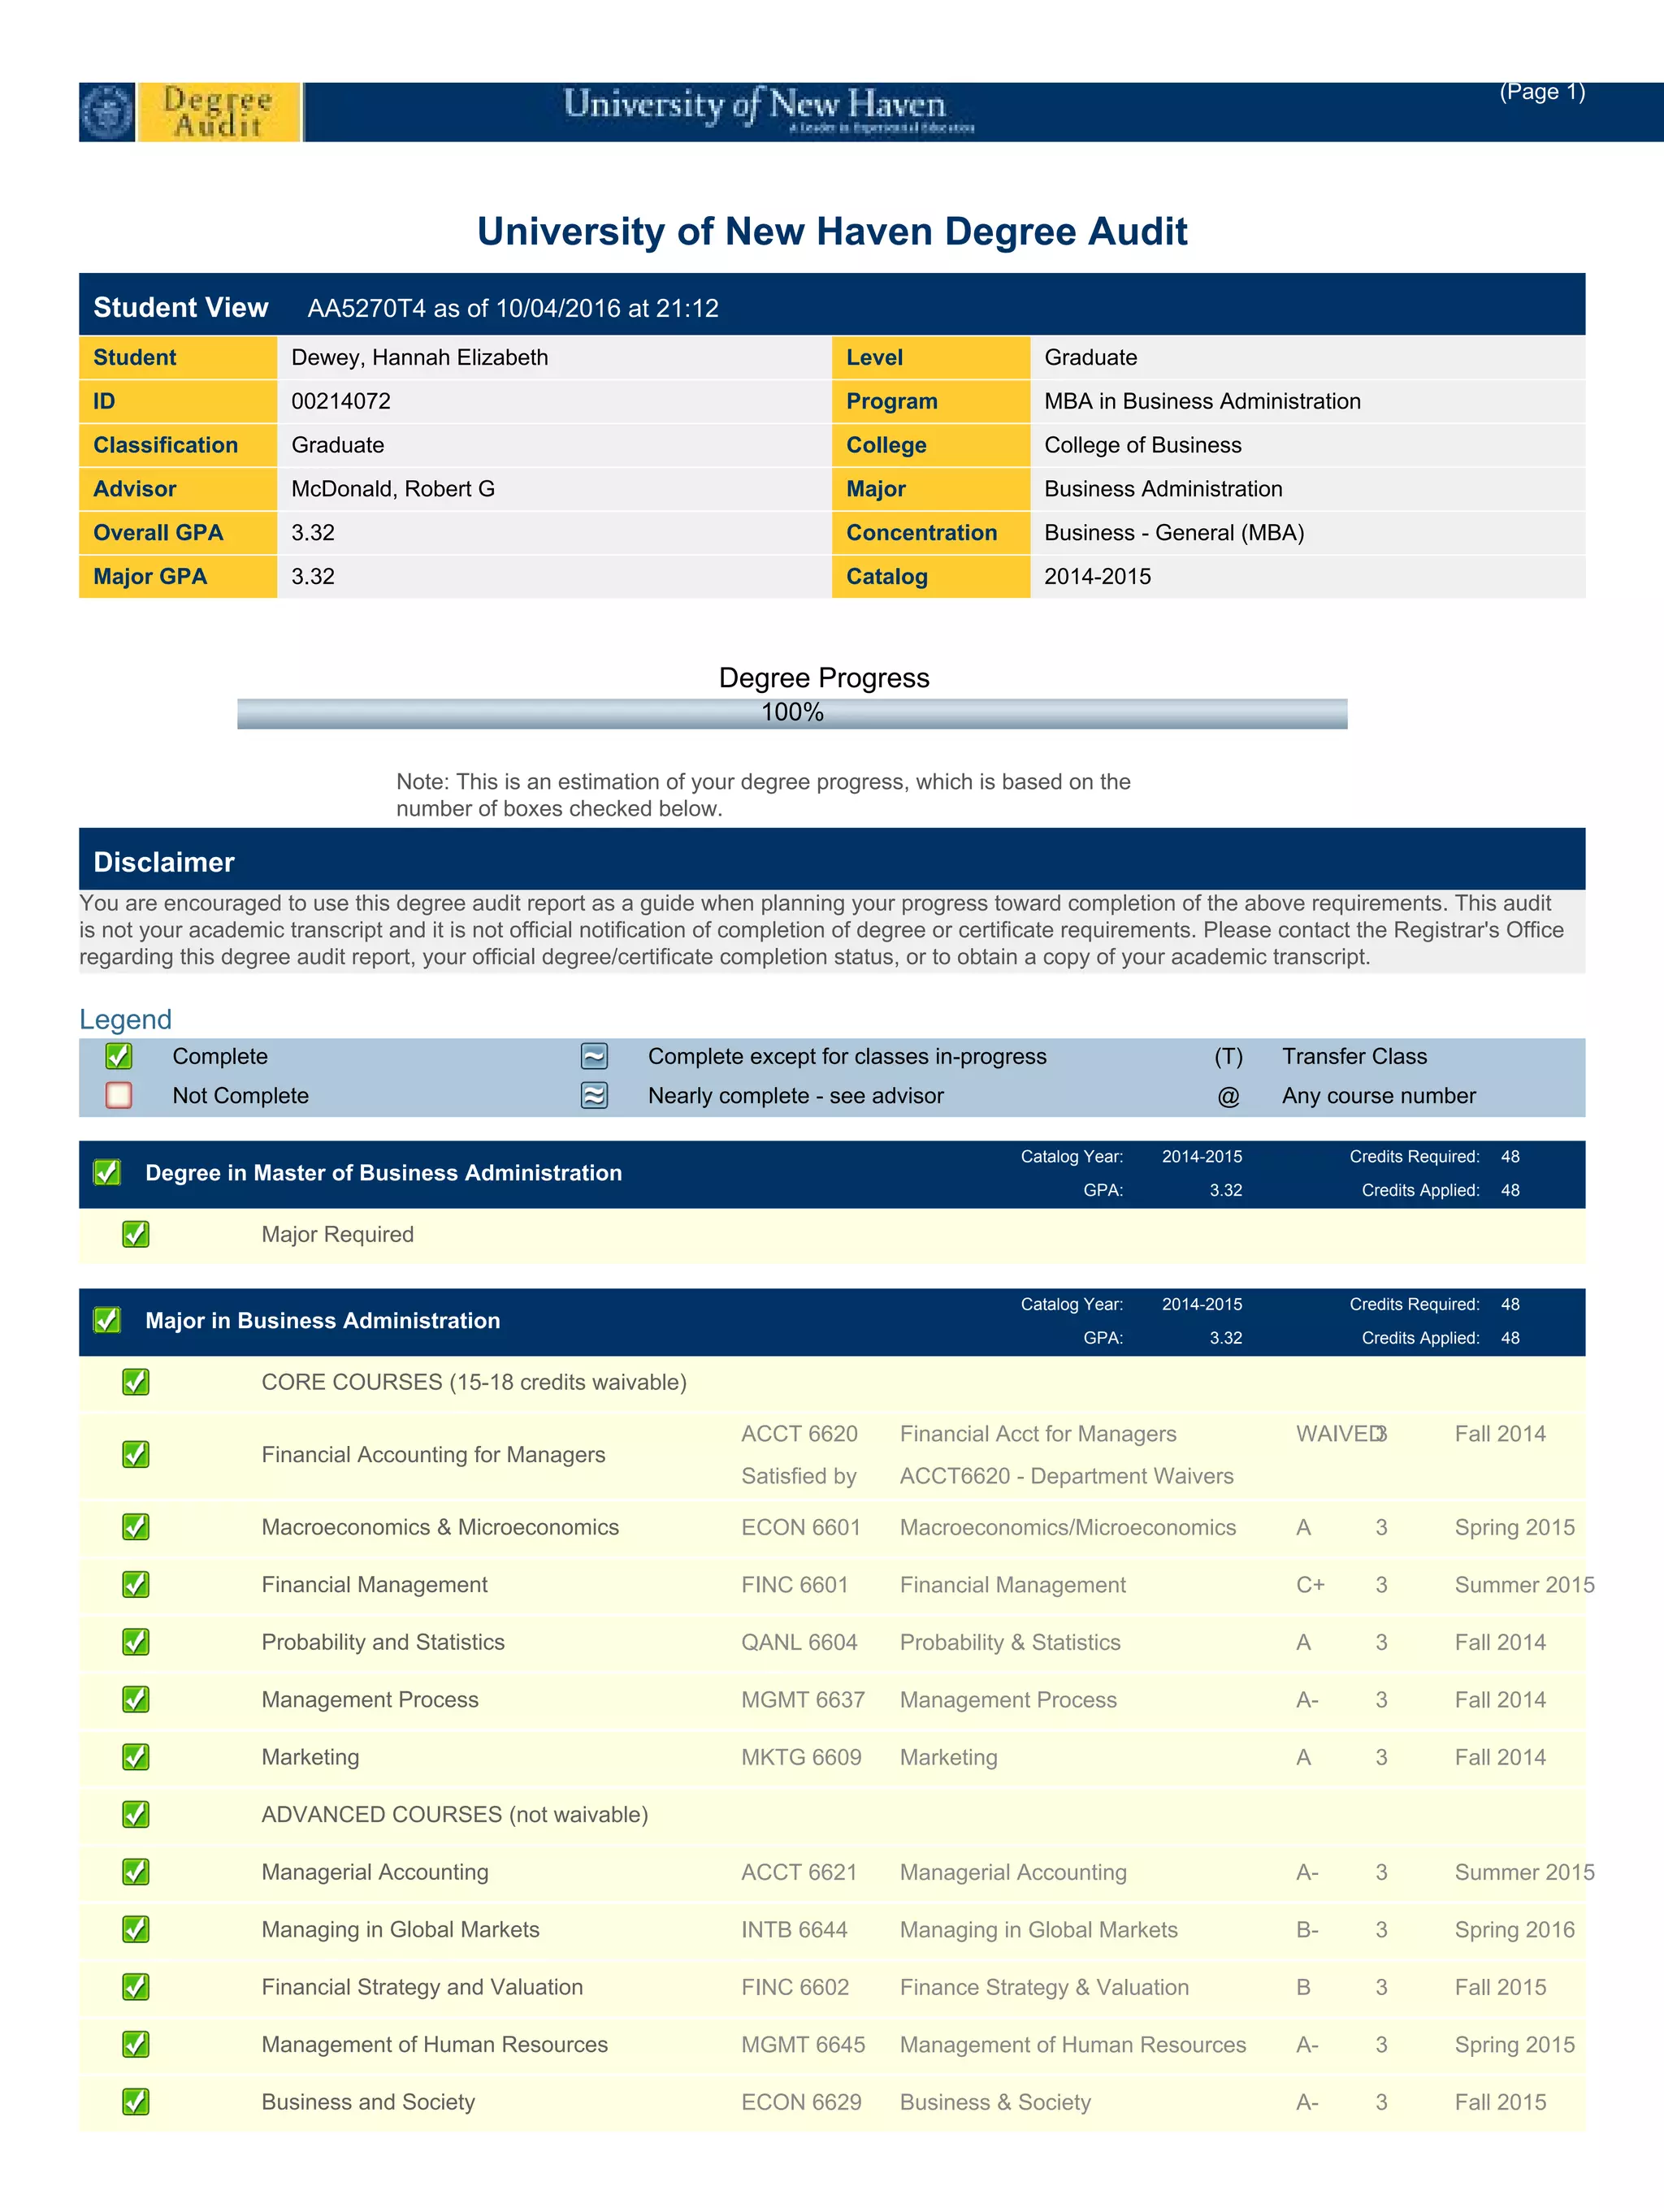Click the Major in Business Administration header
Image resolution: width=1664 pixels, height=2212 pixels.
click(x=322, y=1320)
